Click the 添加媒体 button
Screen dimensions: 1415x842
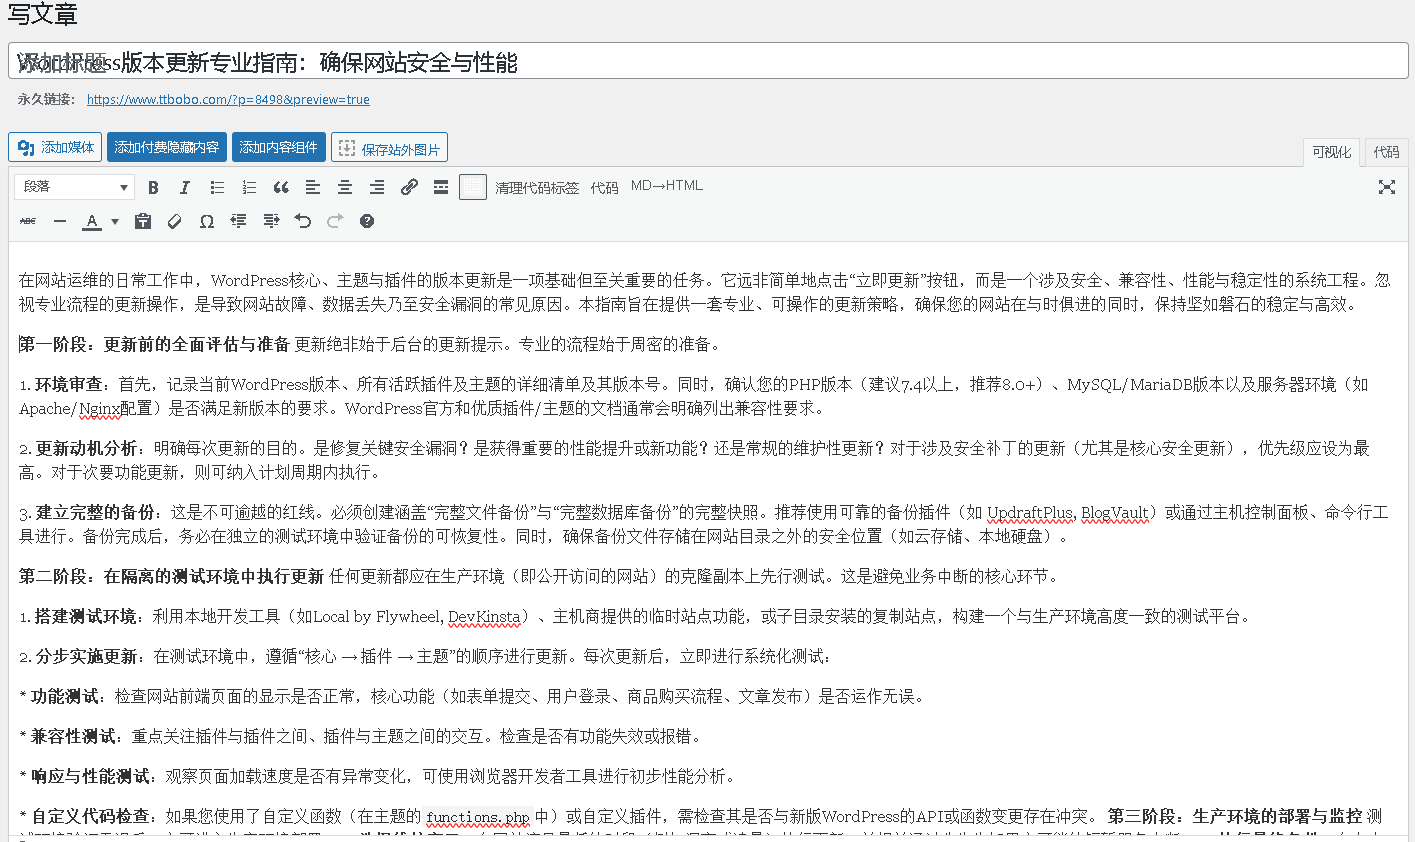56,147
